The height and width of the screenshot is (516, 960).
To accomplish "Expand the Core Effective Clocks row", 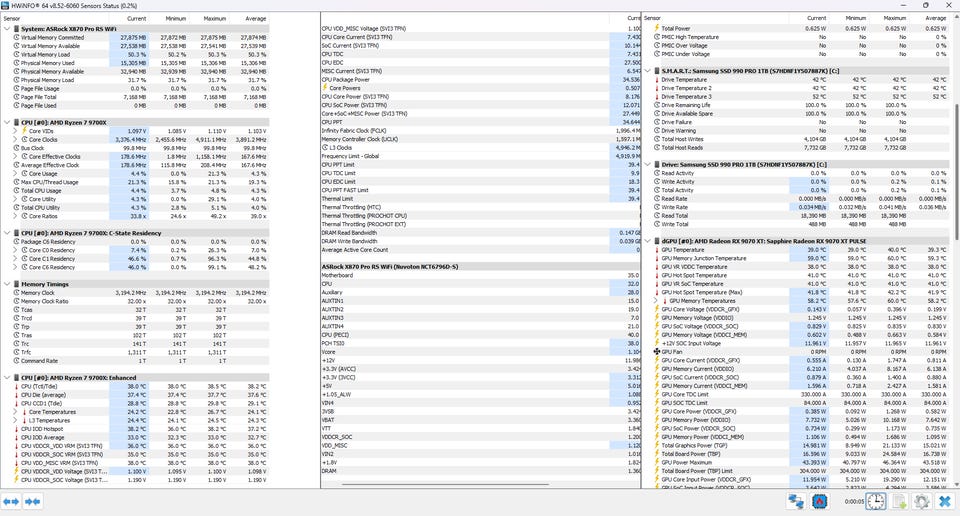I will [16, 157].
